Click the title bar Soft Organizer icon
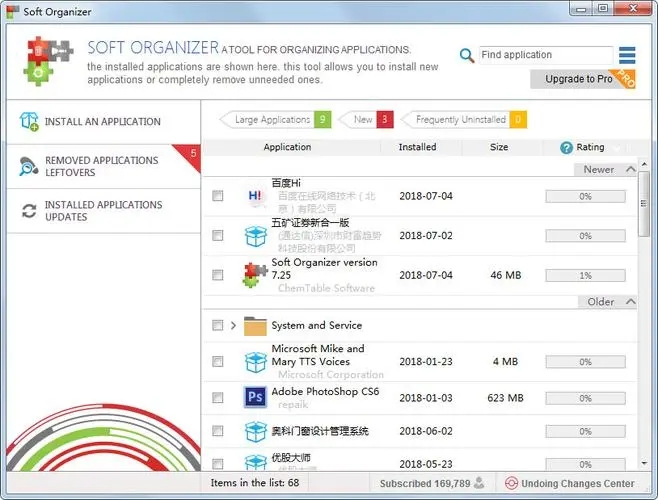The image size is (658, 500). (x=13, y=11)
